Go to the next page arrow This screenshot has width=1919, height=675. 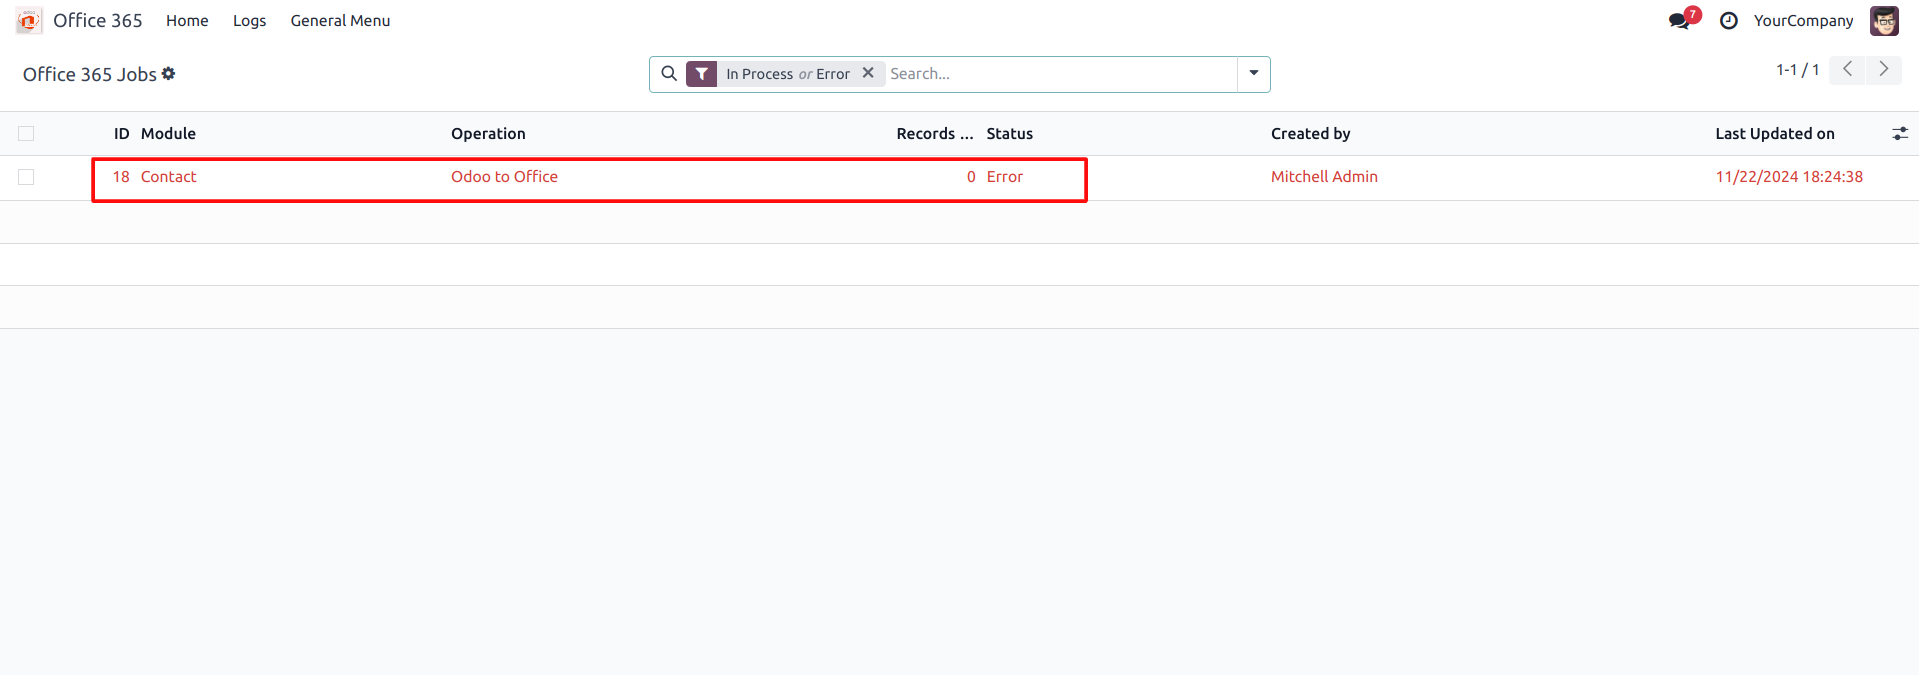coord(1883,70)
